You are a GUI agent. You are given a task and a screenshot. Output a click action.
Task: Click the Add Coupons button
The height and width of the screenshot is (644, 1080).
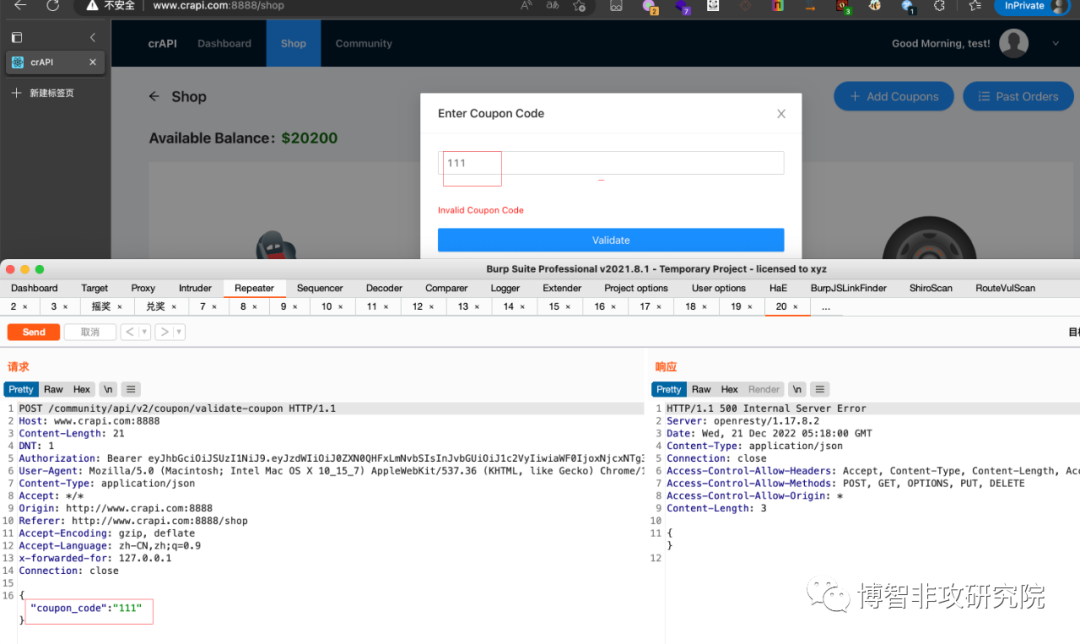[893, 96]
